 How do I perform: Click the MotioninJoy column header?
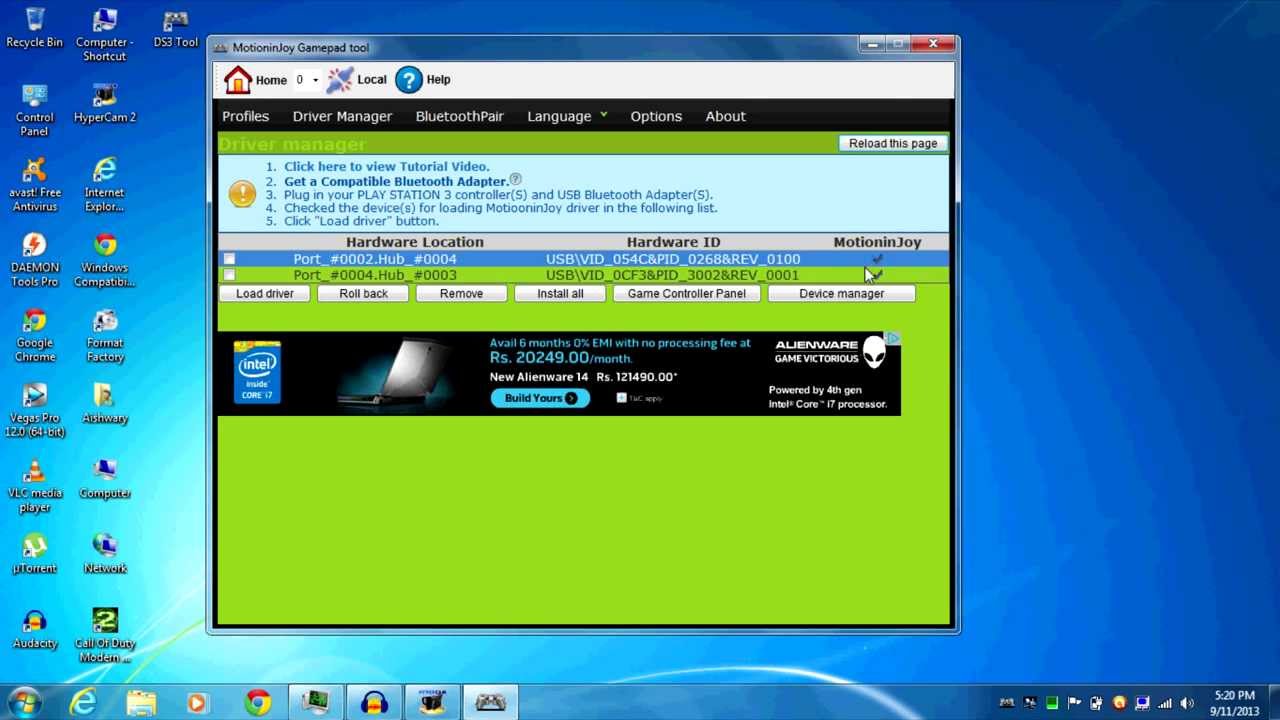click(x=877, y=242)
